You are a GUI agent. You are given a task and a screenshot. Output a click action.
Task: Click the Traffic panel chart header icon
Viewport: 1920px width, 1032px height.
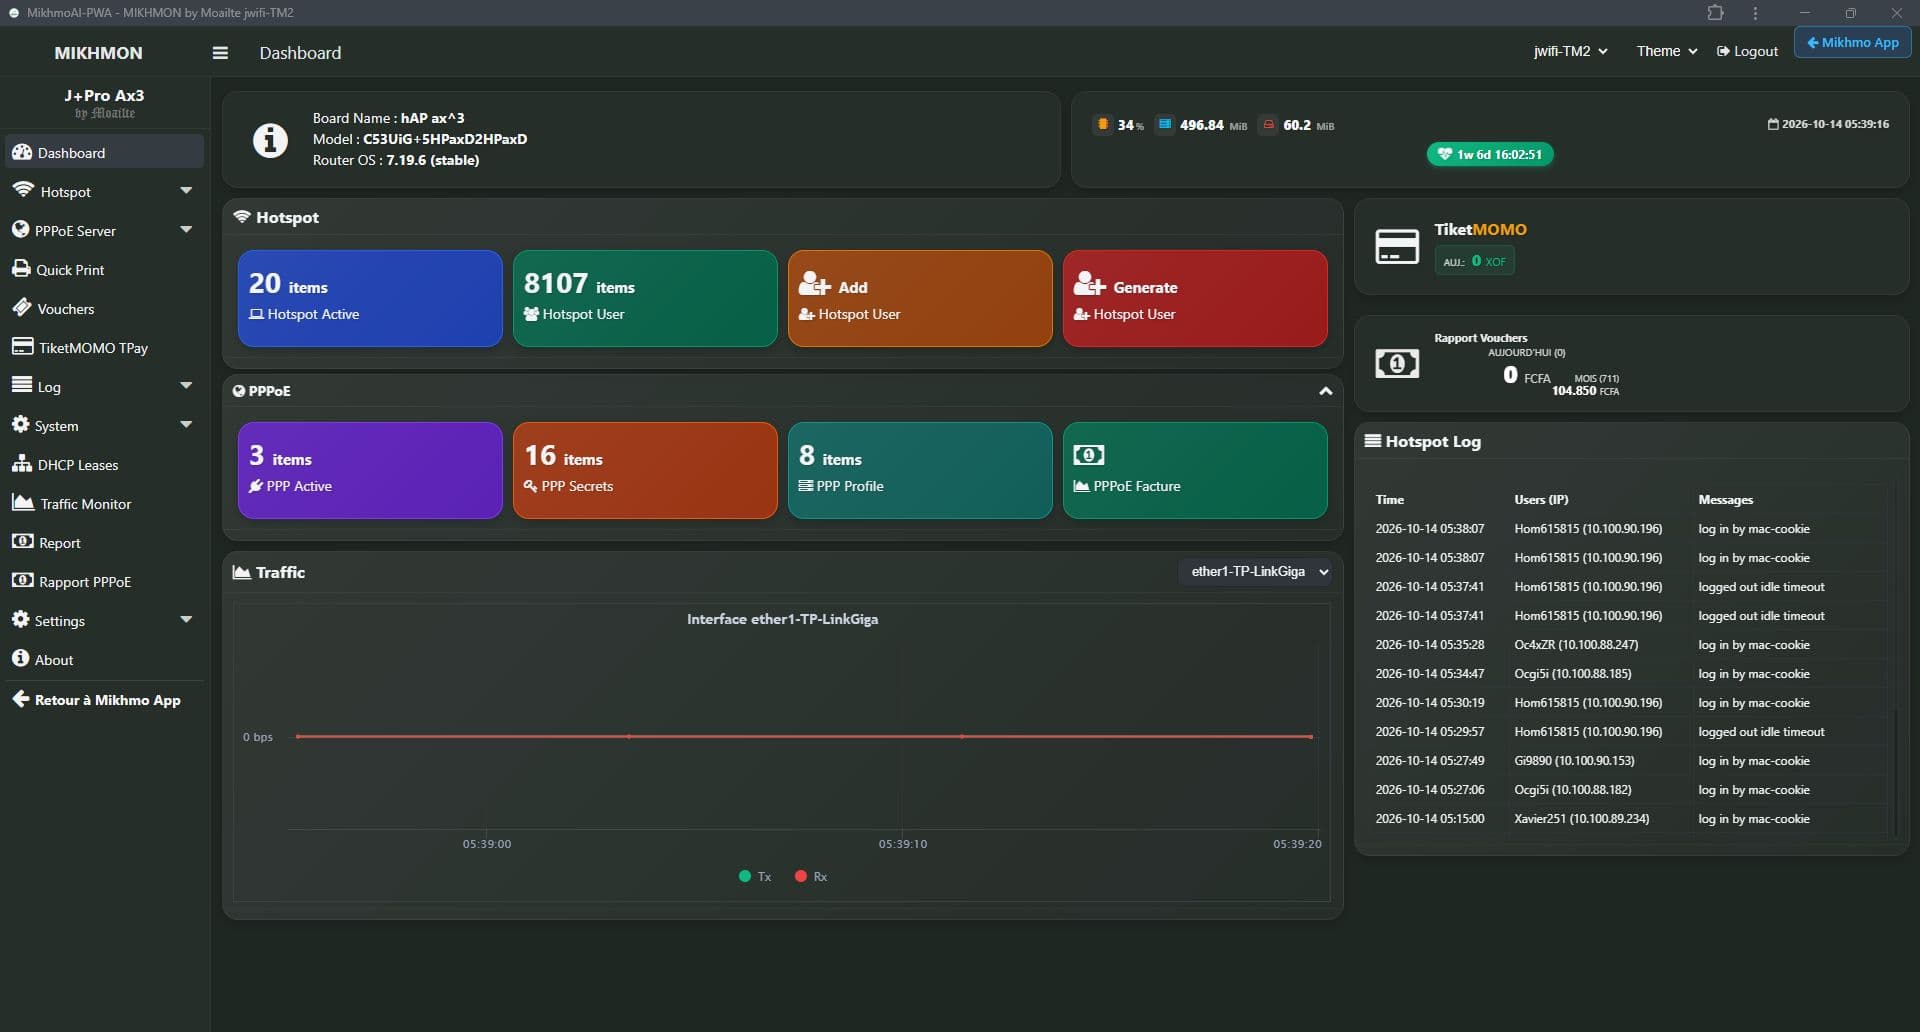[x=241, y=572]
